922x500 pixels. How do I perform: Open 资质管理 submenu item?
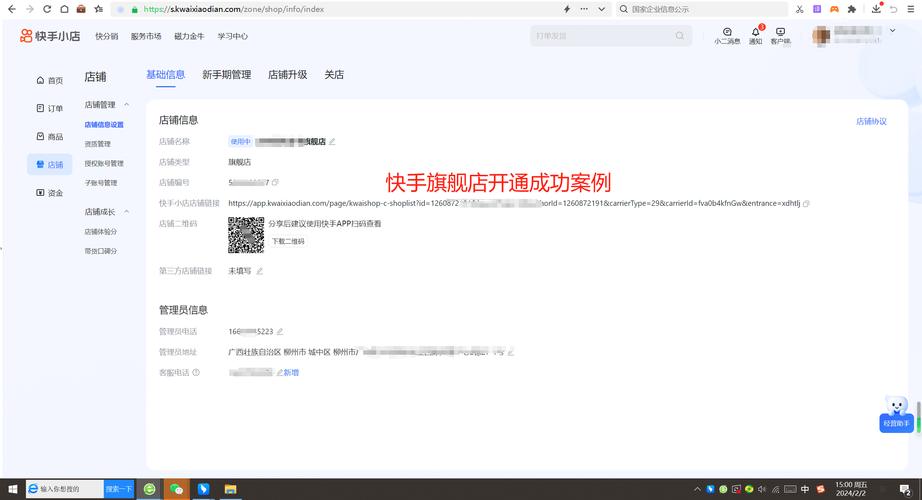(x=98, y=144)
